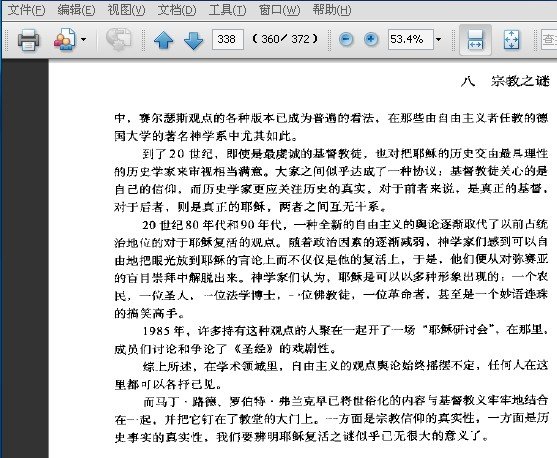Click the page header 八 宗教之谜
This screenshot has width=557, height=458.
pos(505,81)
